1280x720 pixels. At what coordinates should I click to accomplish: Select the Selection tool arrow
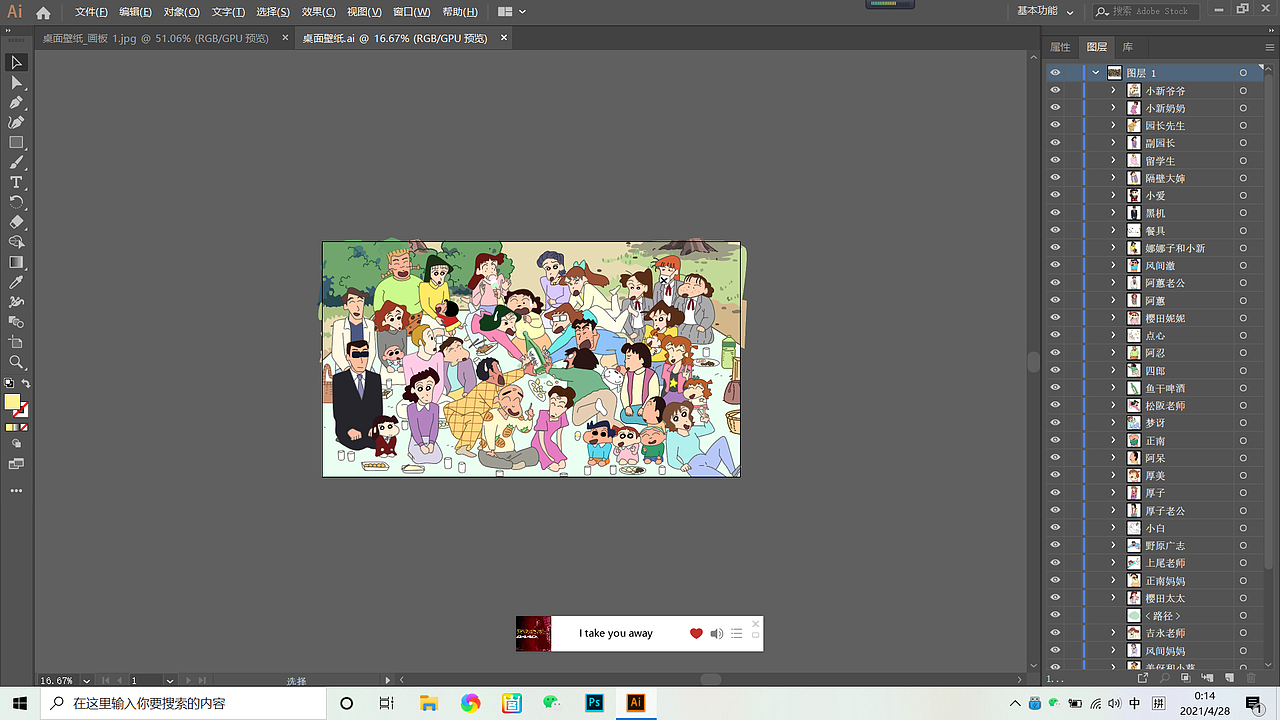point(16,62)
